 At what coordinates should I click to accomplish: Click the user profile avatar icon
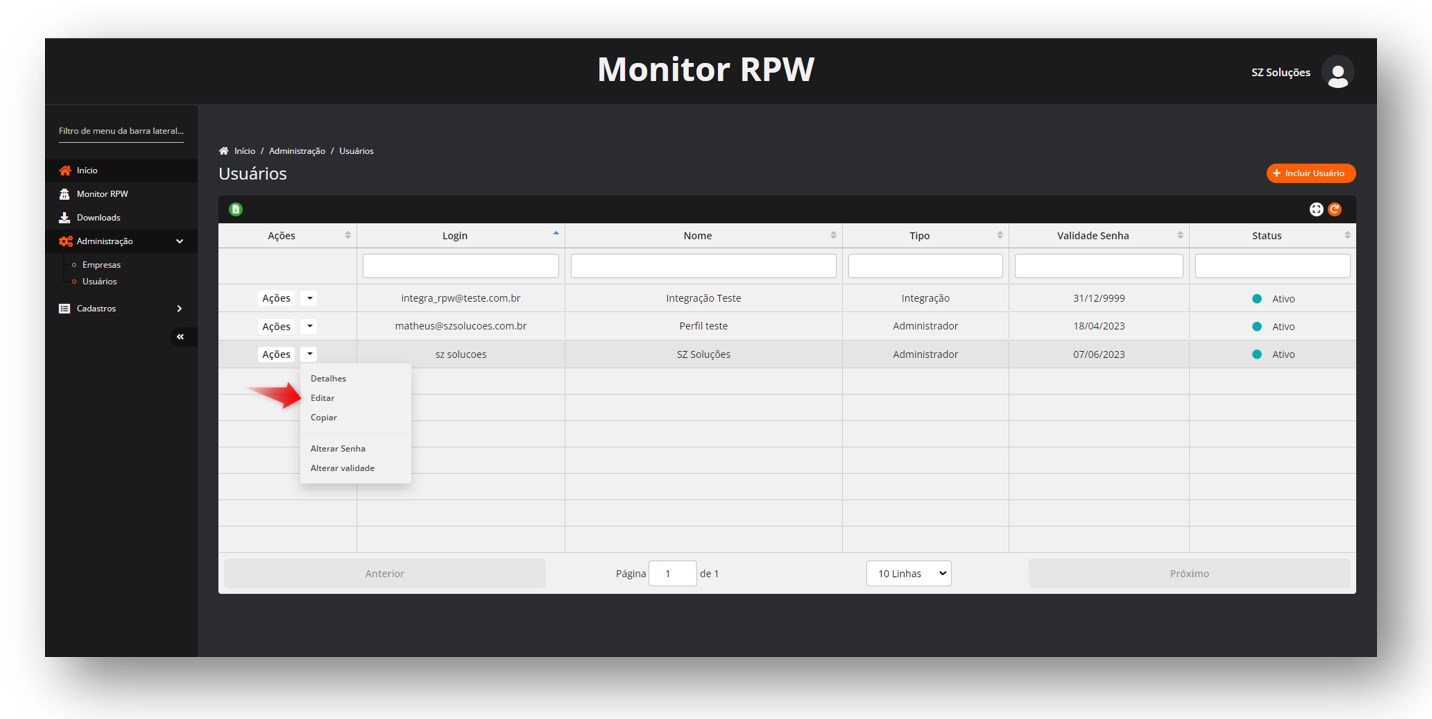pos(1337,72)
